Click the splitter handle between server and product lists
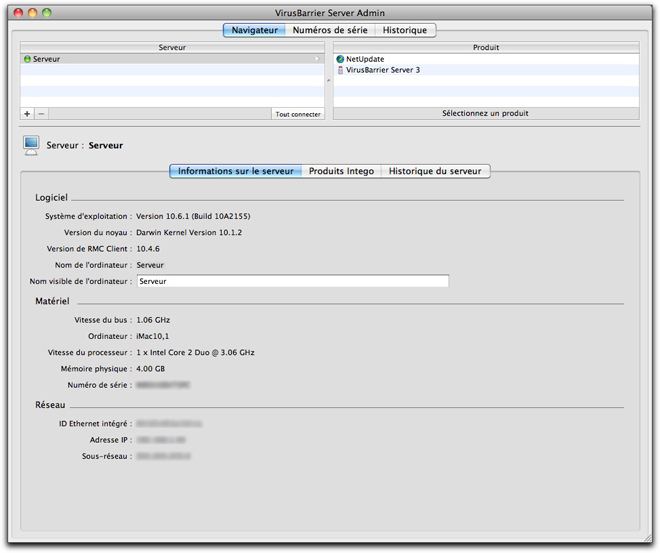The width and height of the screenshot is (660, 553). 329,80
